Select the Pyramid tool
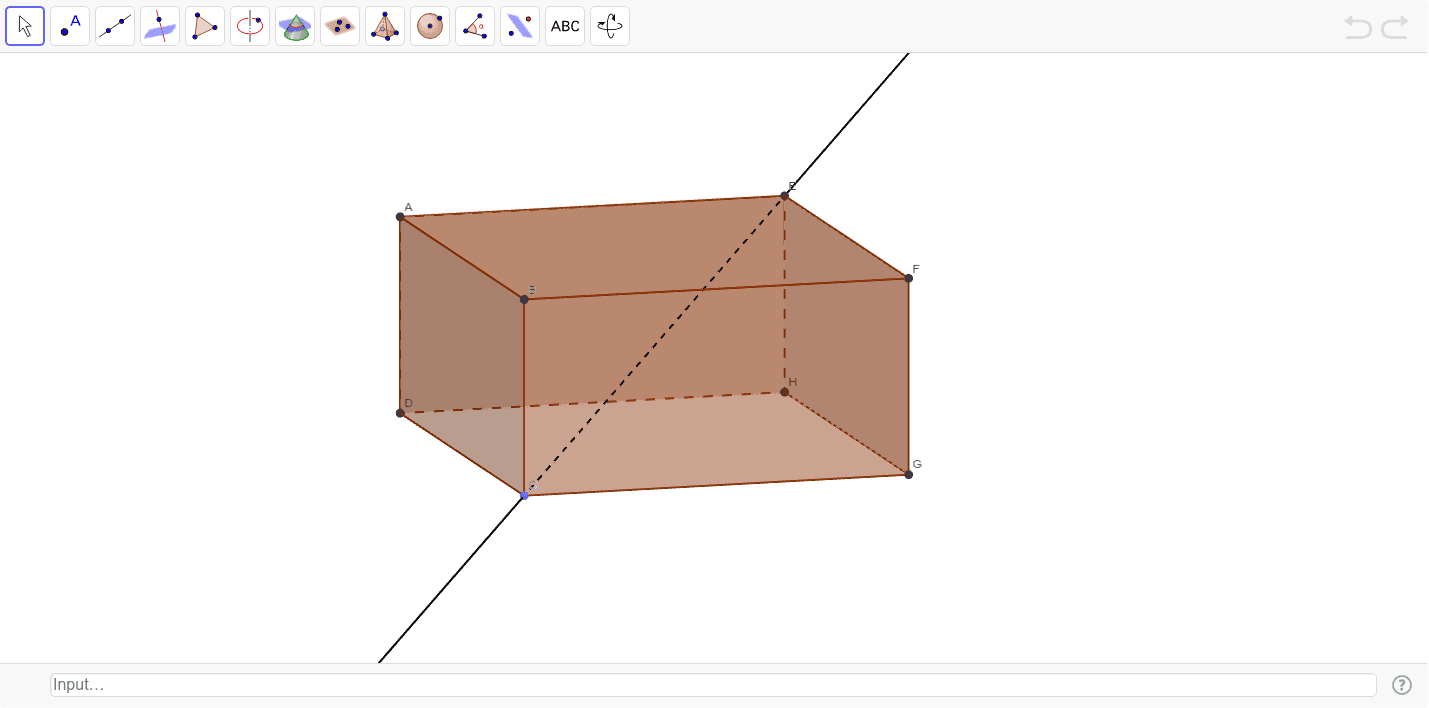This screenshot has height=708, width=1429. tap(385, 26)
